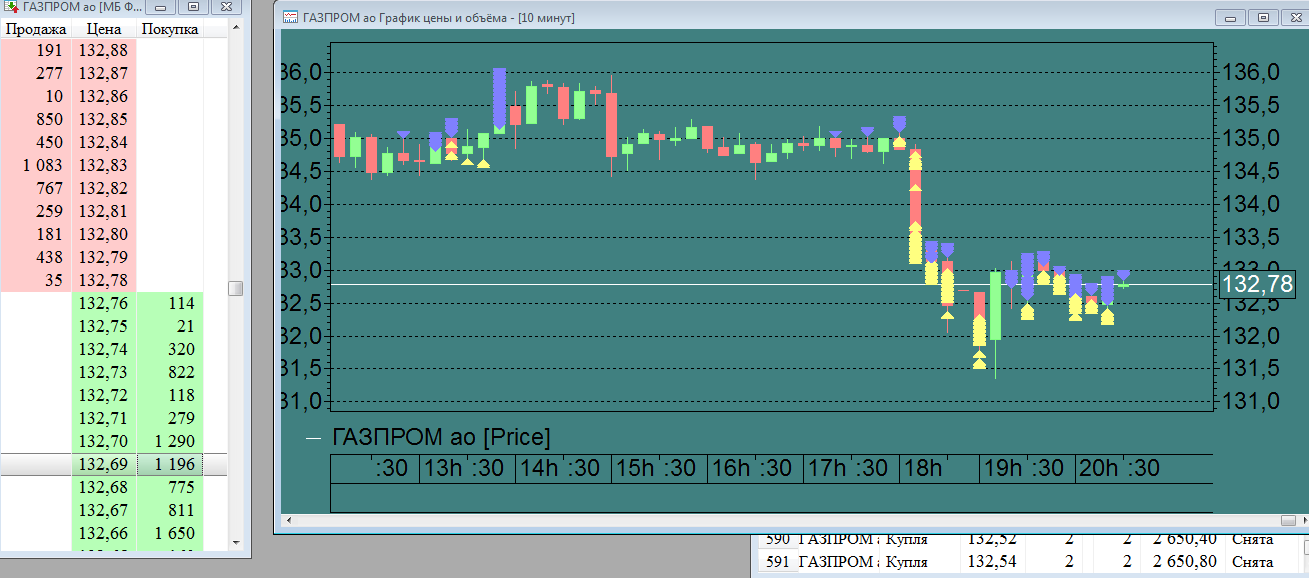Select the sell price 132,80
This screenshot has height=578, width=1309.
pyautogui.click(x=103, y=234)
